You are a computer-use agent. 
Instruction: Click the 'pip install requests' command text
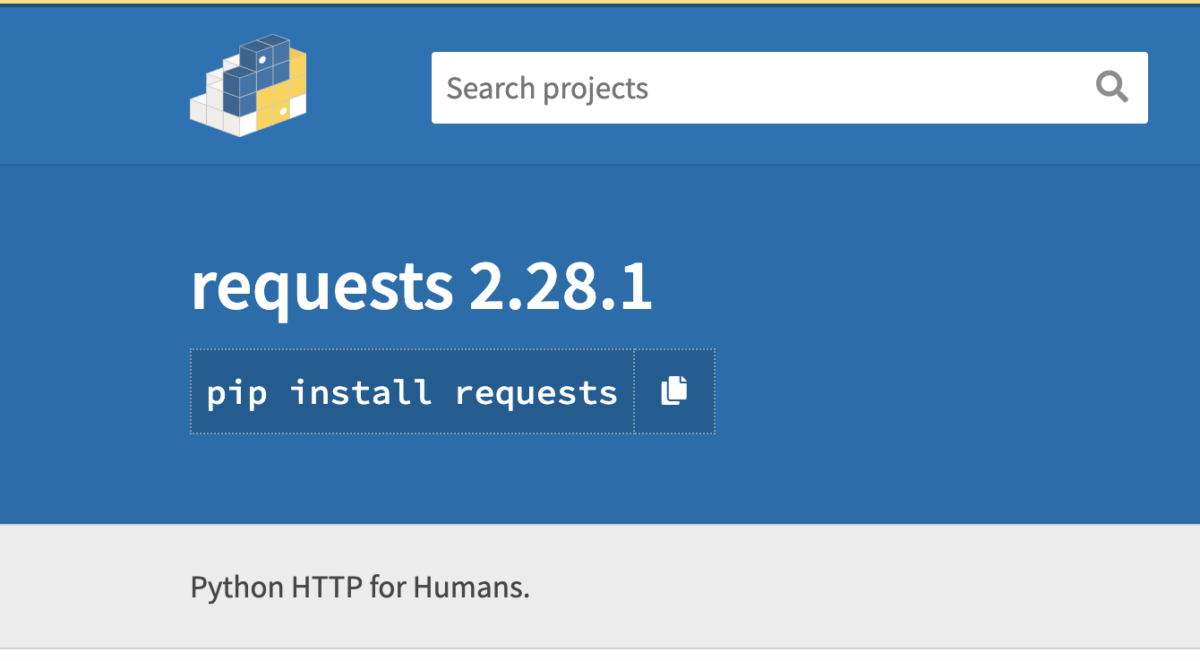(x=410, y=392)
